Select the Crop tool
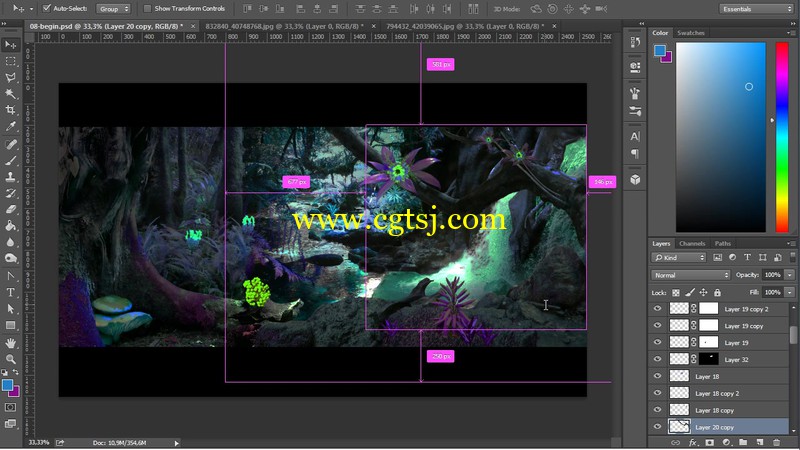 pyautogui.click(x=10, y=110)
